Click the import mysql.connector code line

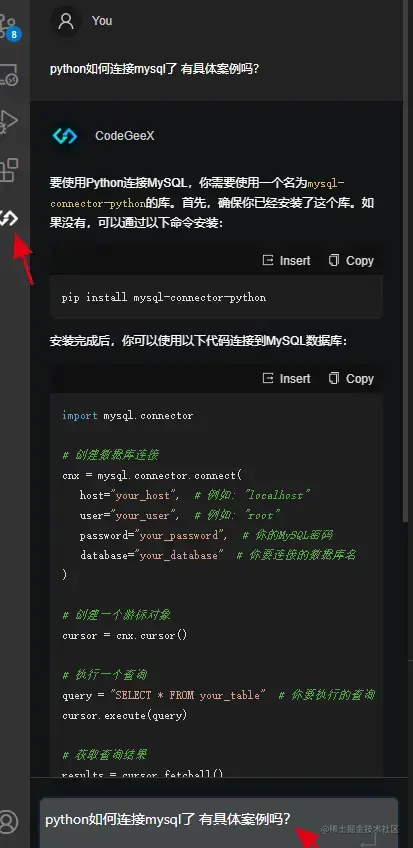coord(128,415)
